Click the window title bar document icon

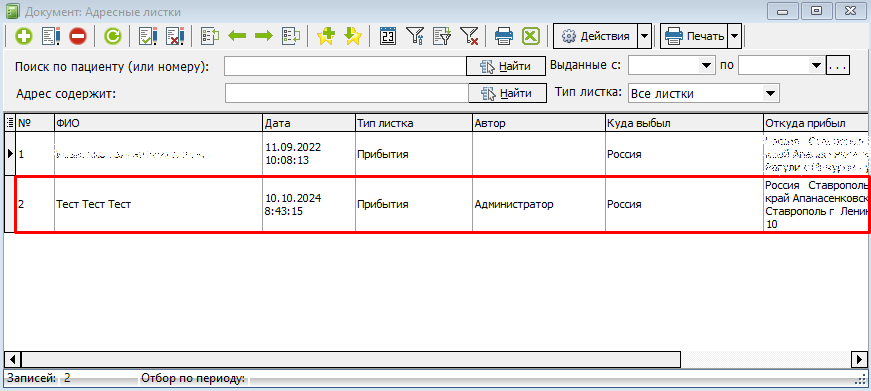(x=12, y=11)
